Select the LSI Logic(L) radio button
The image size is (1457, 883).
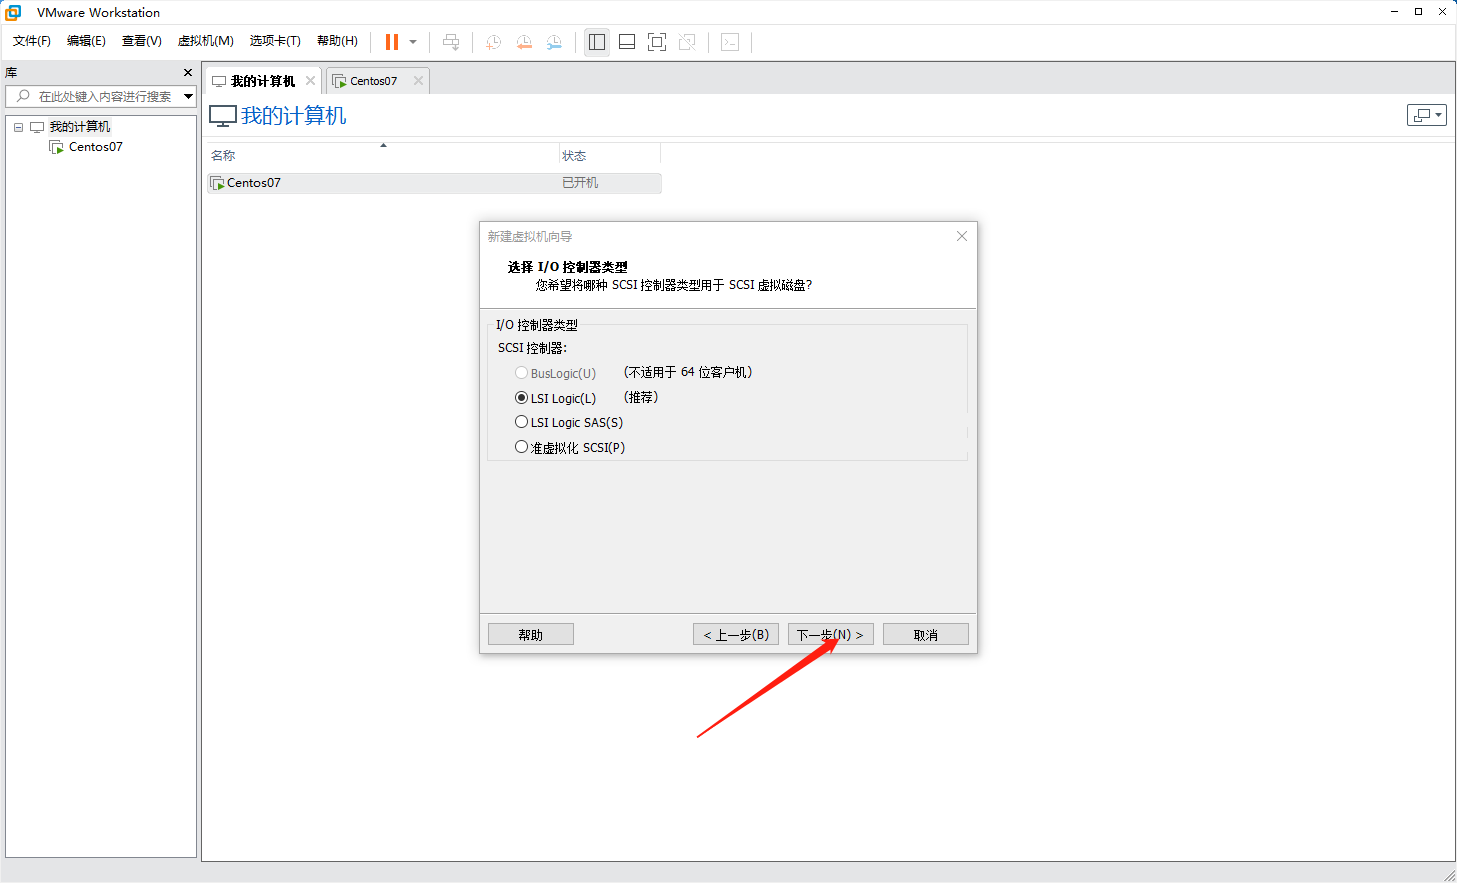[521, 398]
